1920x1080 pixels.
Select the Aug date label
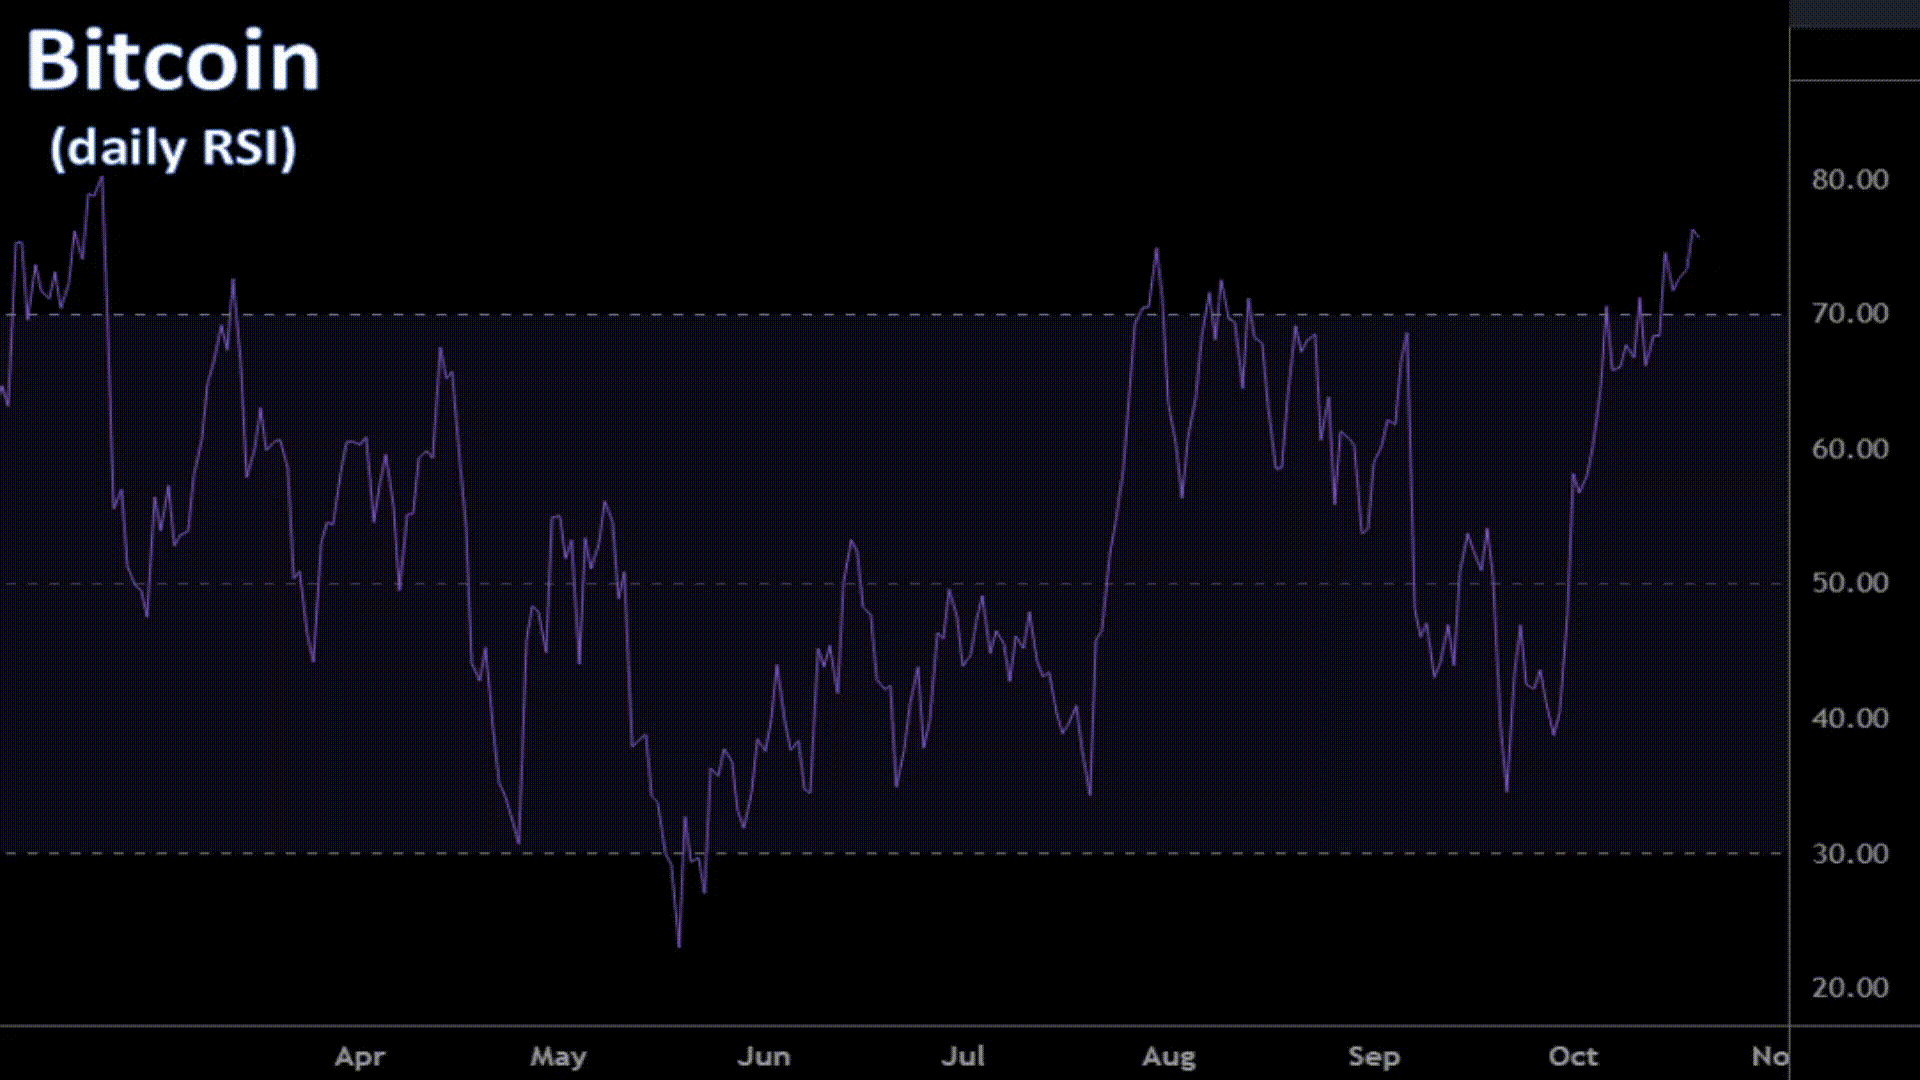click(x=1168, y=1056)
